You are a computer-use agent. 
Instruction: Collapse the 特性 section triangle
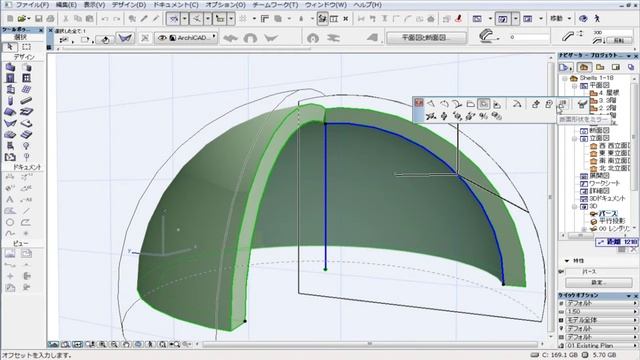coord(567,261)
